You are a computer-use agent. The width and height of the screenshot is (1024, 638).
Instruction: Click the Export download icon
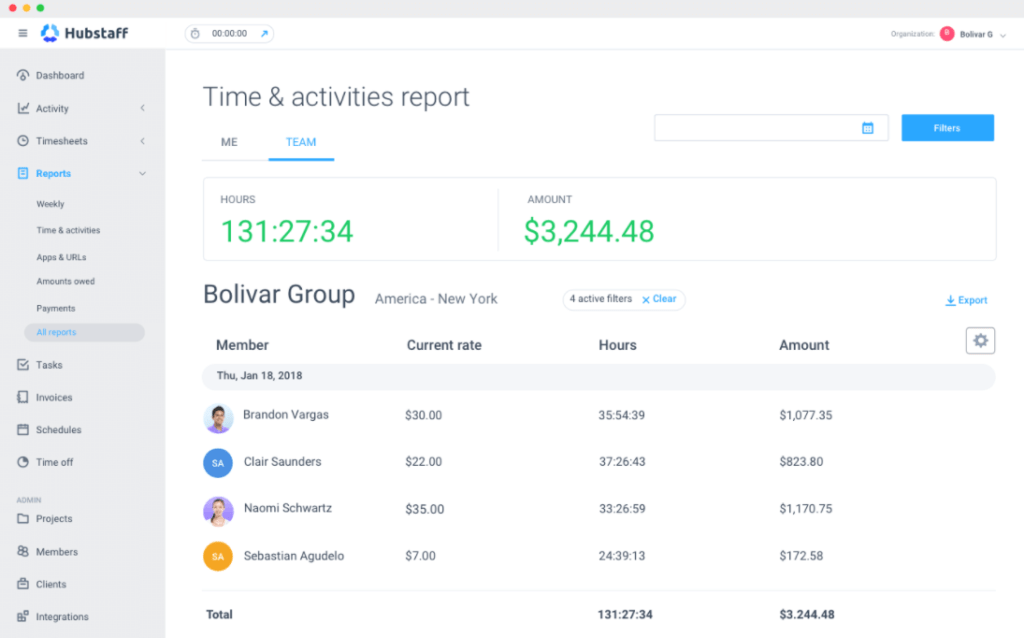pyautogui.click(x=950, y=300)
